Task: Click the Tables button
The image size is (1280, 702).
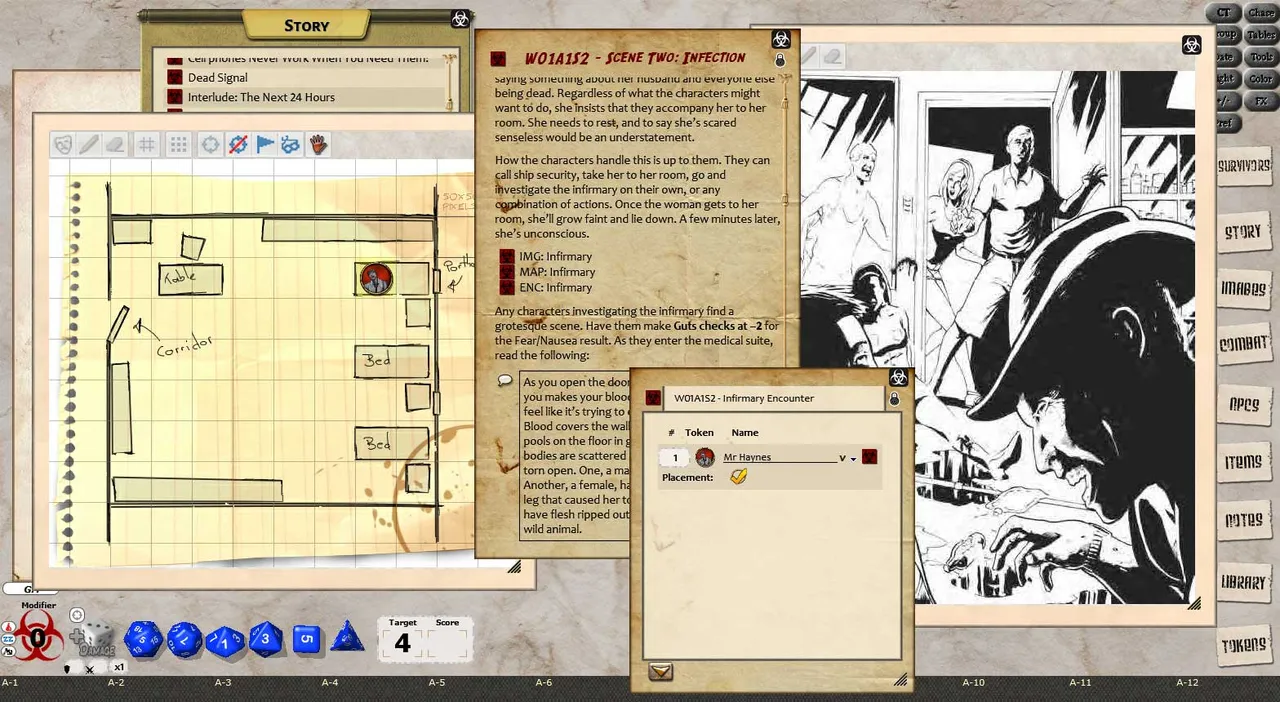Action: (x=1261, y=35)
